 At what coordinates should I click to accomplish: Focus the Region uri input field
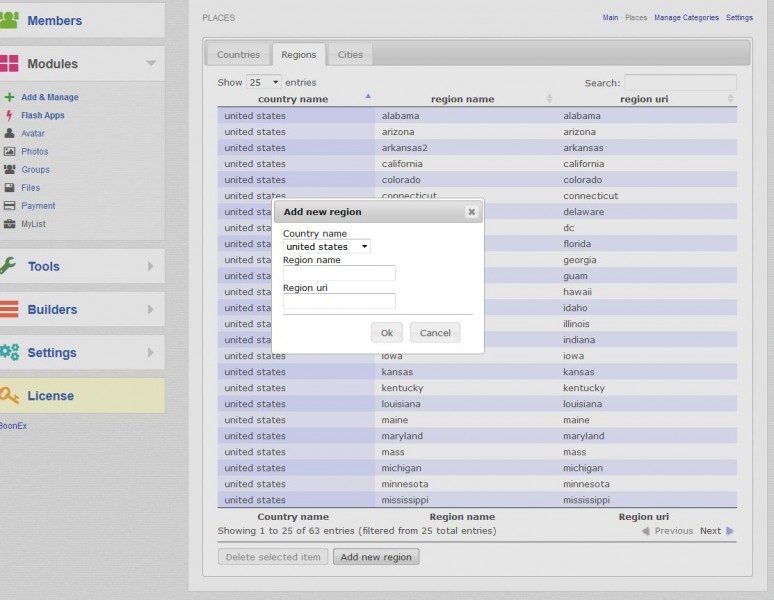(339, 301)
